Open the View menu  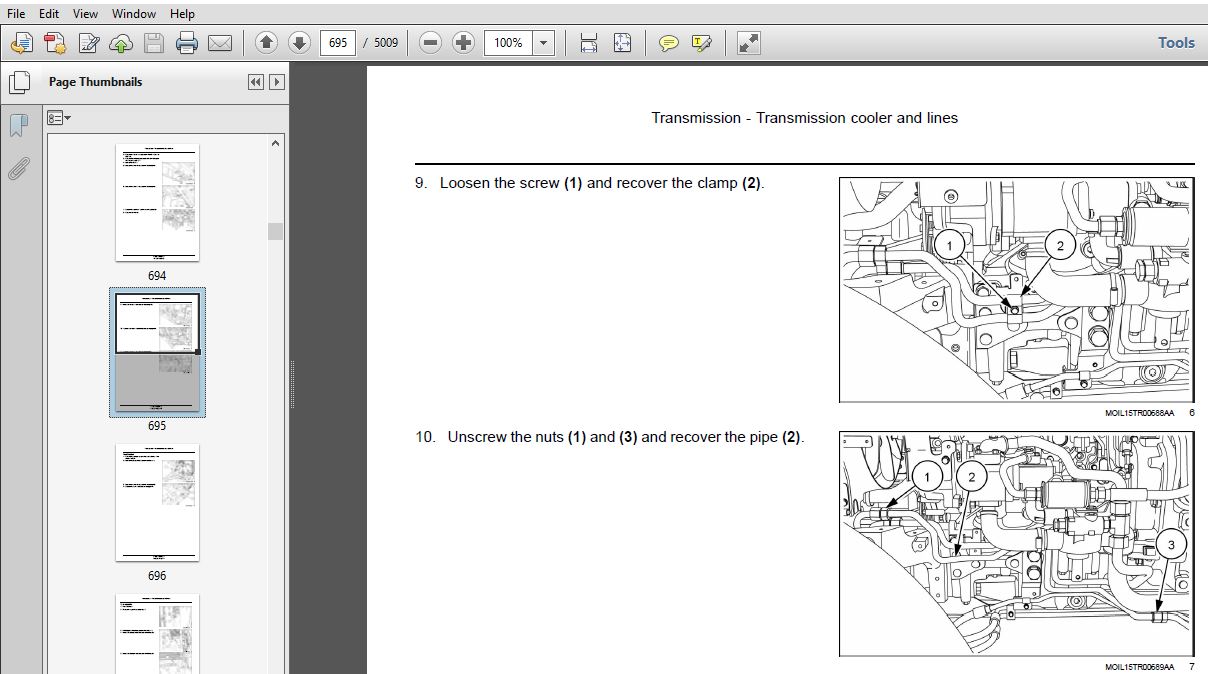86,14
